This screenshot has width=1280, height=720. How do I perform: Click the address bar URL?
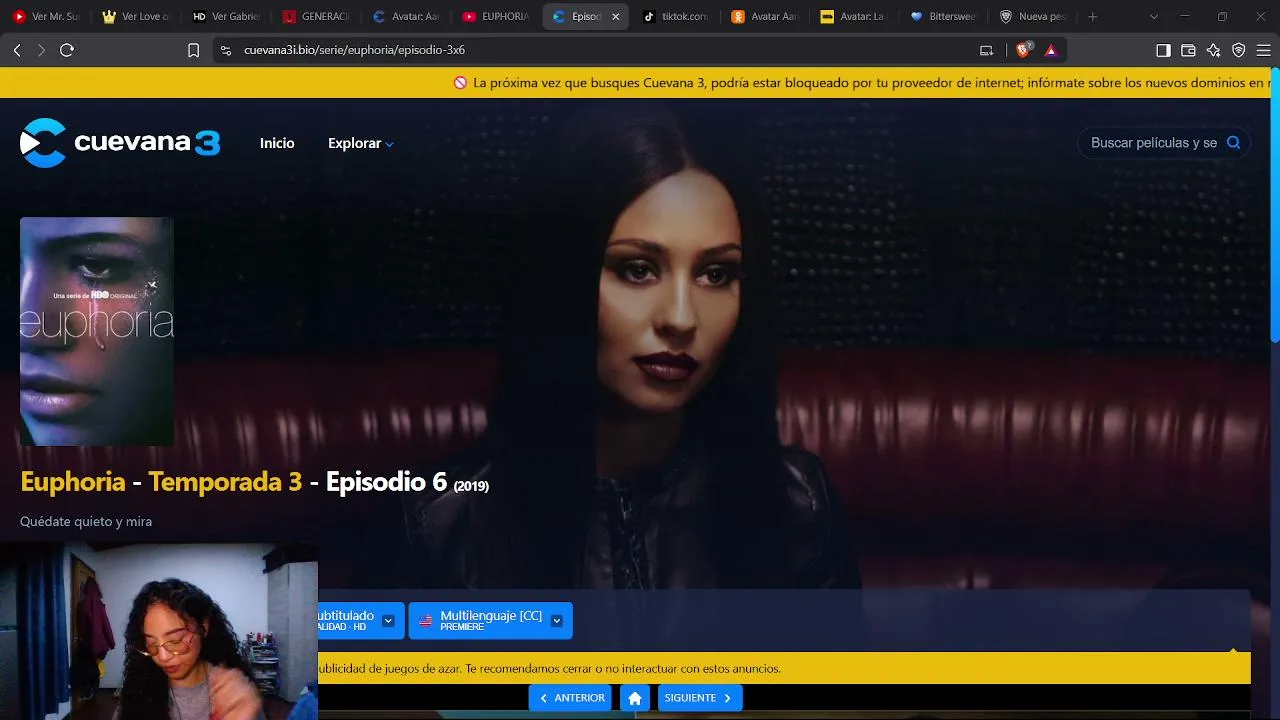coord(355,50)
